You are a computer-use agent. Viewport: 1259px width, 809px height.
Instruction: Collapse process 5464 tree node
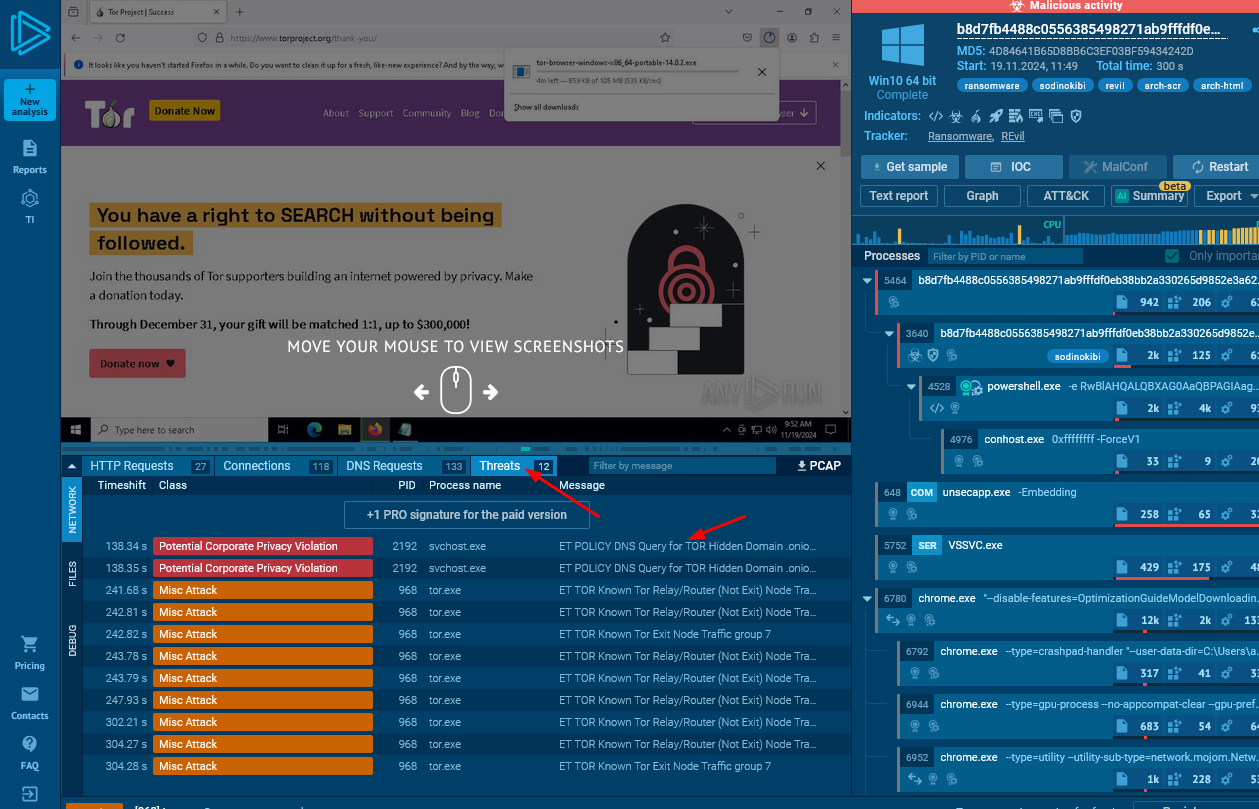868,281
